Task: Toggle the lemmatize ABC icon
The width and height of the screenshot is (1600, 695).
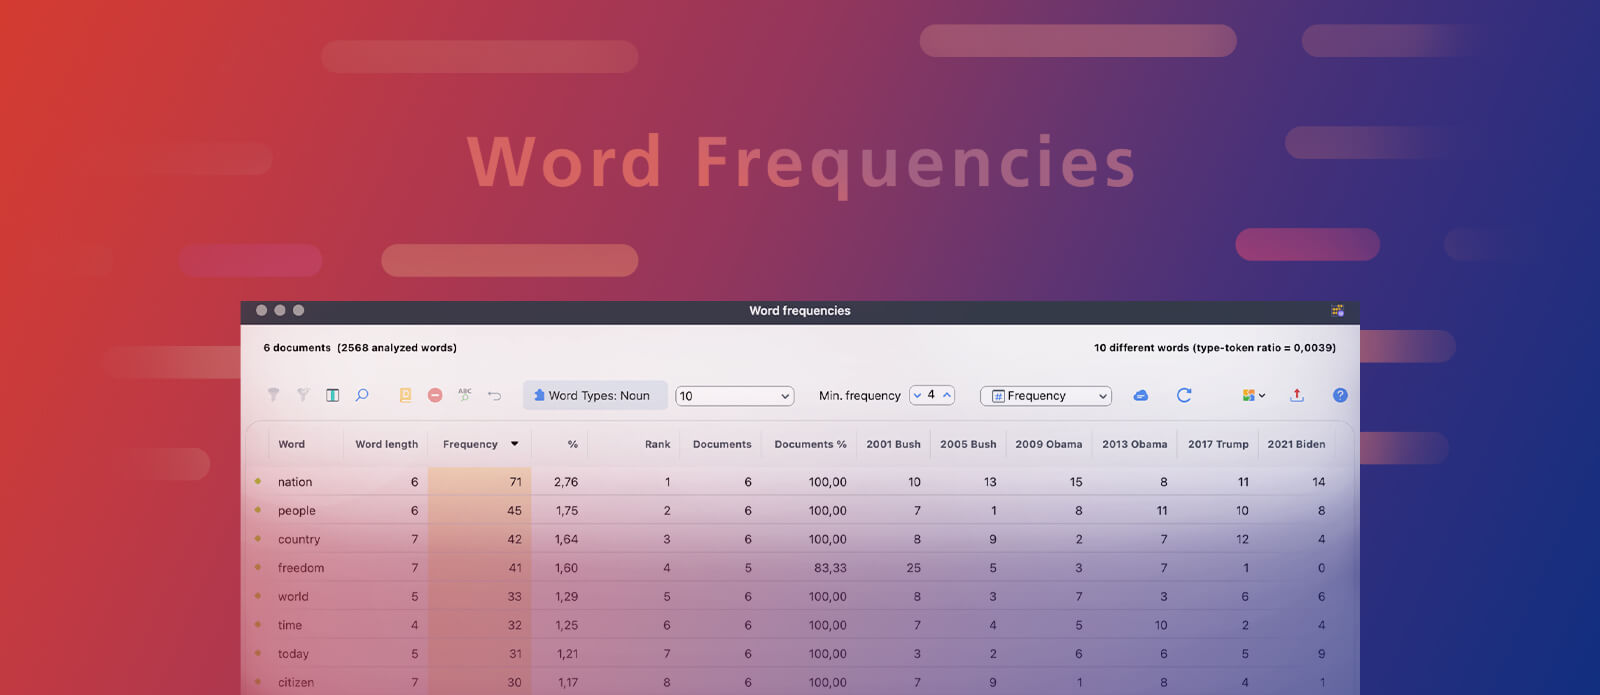Action: click(465, 395)
